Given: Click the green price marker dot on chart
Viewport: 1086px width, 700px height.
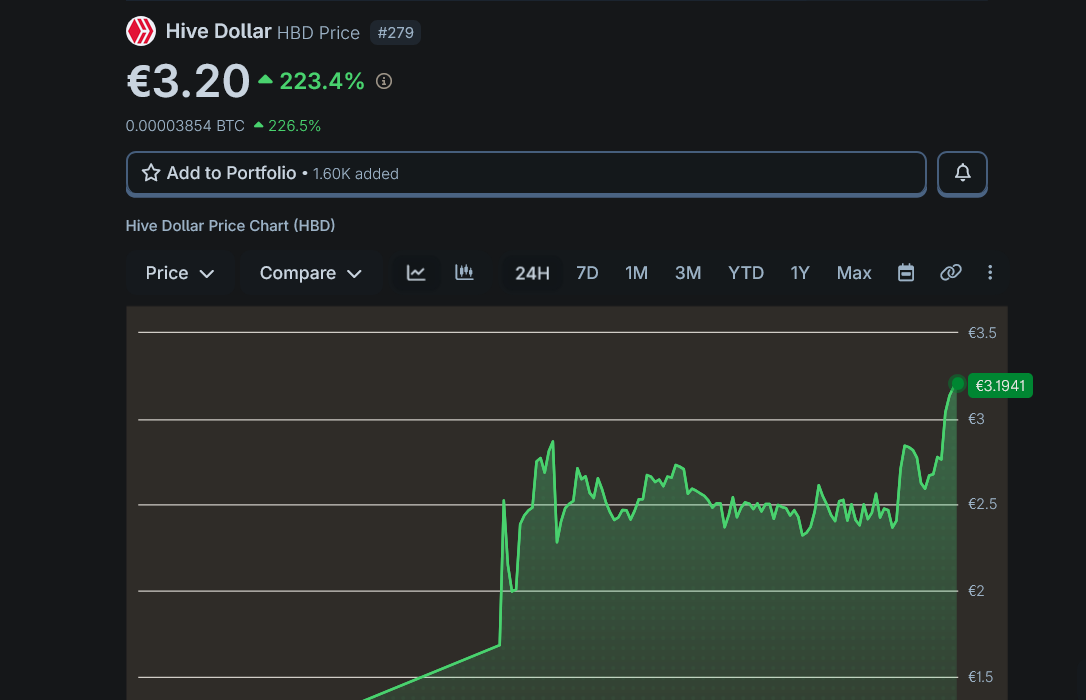Looking at the screenshot, I should point(957,384).
